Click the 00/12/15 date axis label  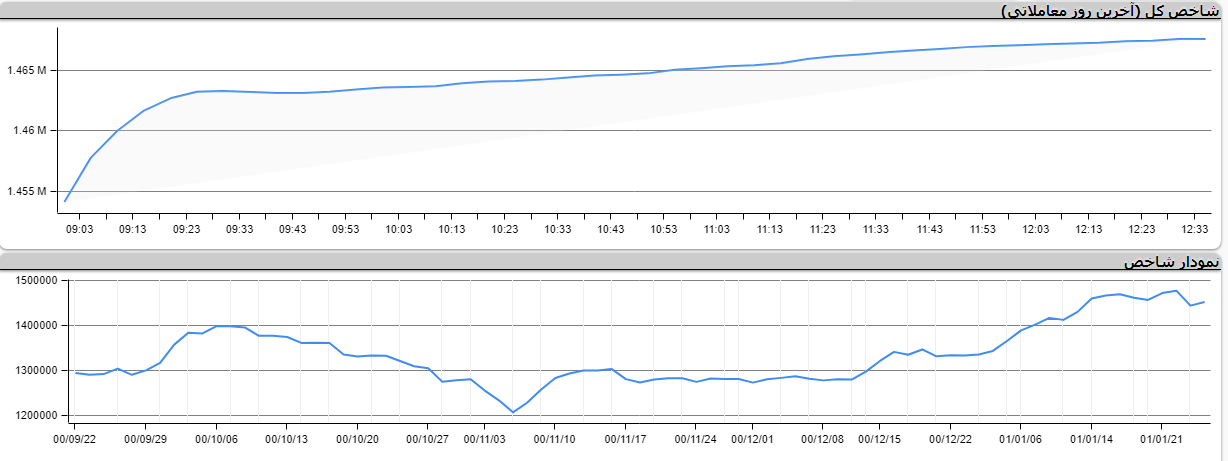(881, 439)
